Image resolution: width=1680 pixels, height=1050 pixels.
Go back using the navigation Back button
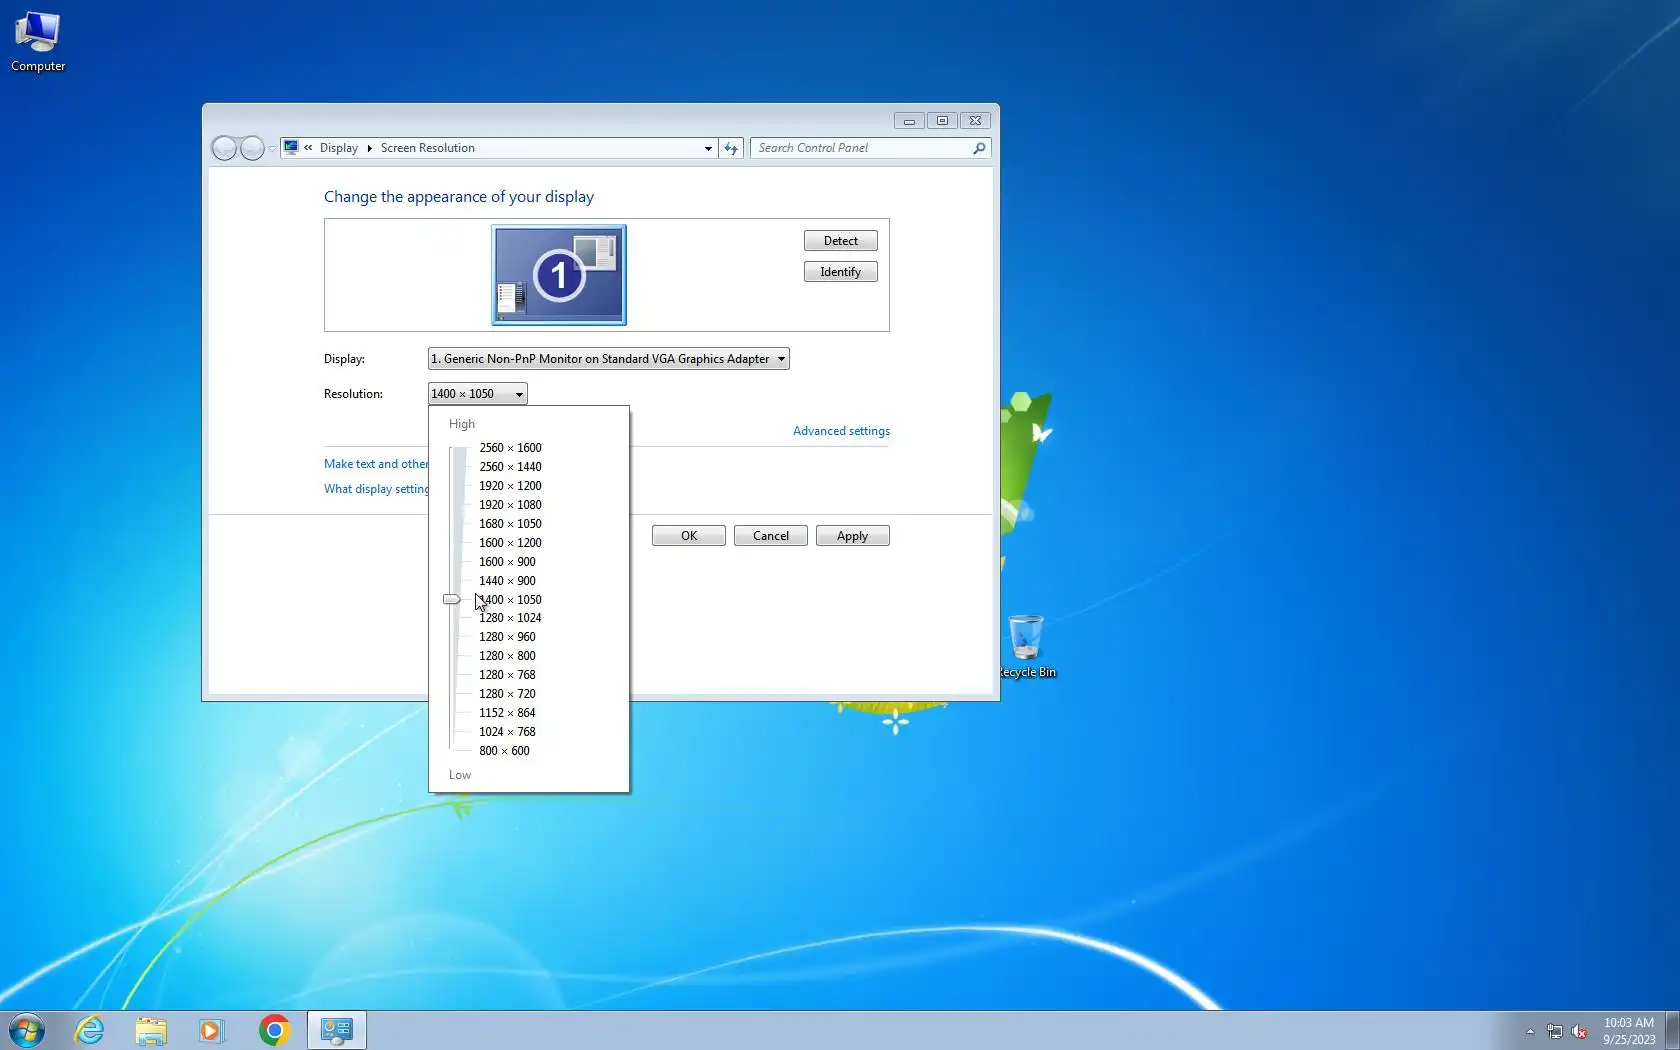[x=225, y=148]
